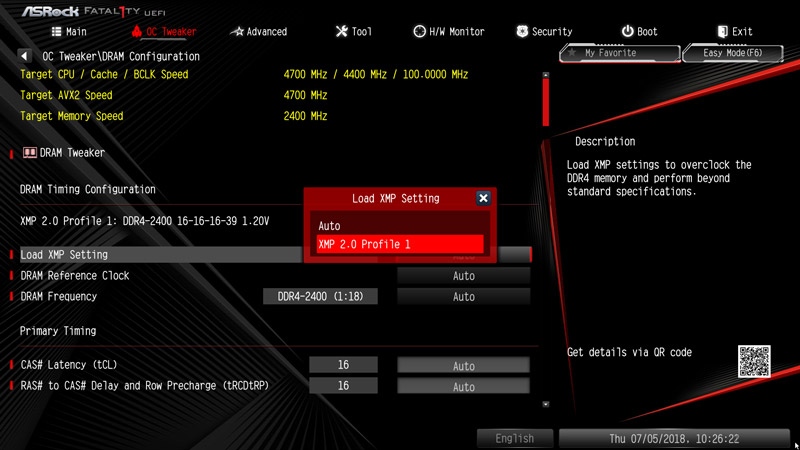Select RAS# to CAS# Delay label
The image size is (800, 450).
click(x=144, y=386)
